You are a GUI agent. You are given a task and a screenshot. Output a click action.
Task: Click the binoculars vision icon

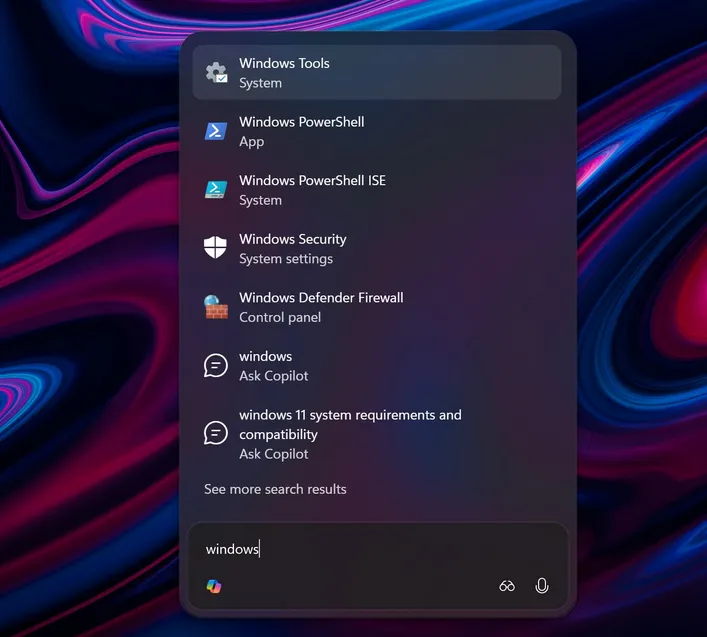(x=507, y=586)
